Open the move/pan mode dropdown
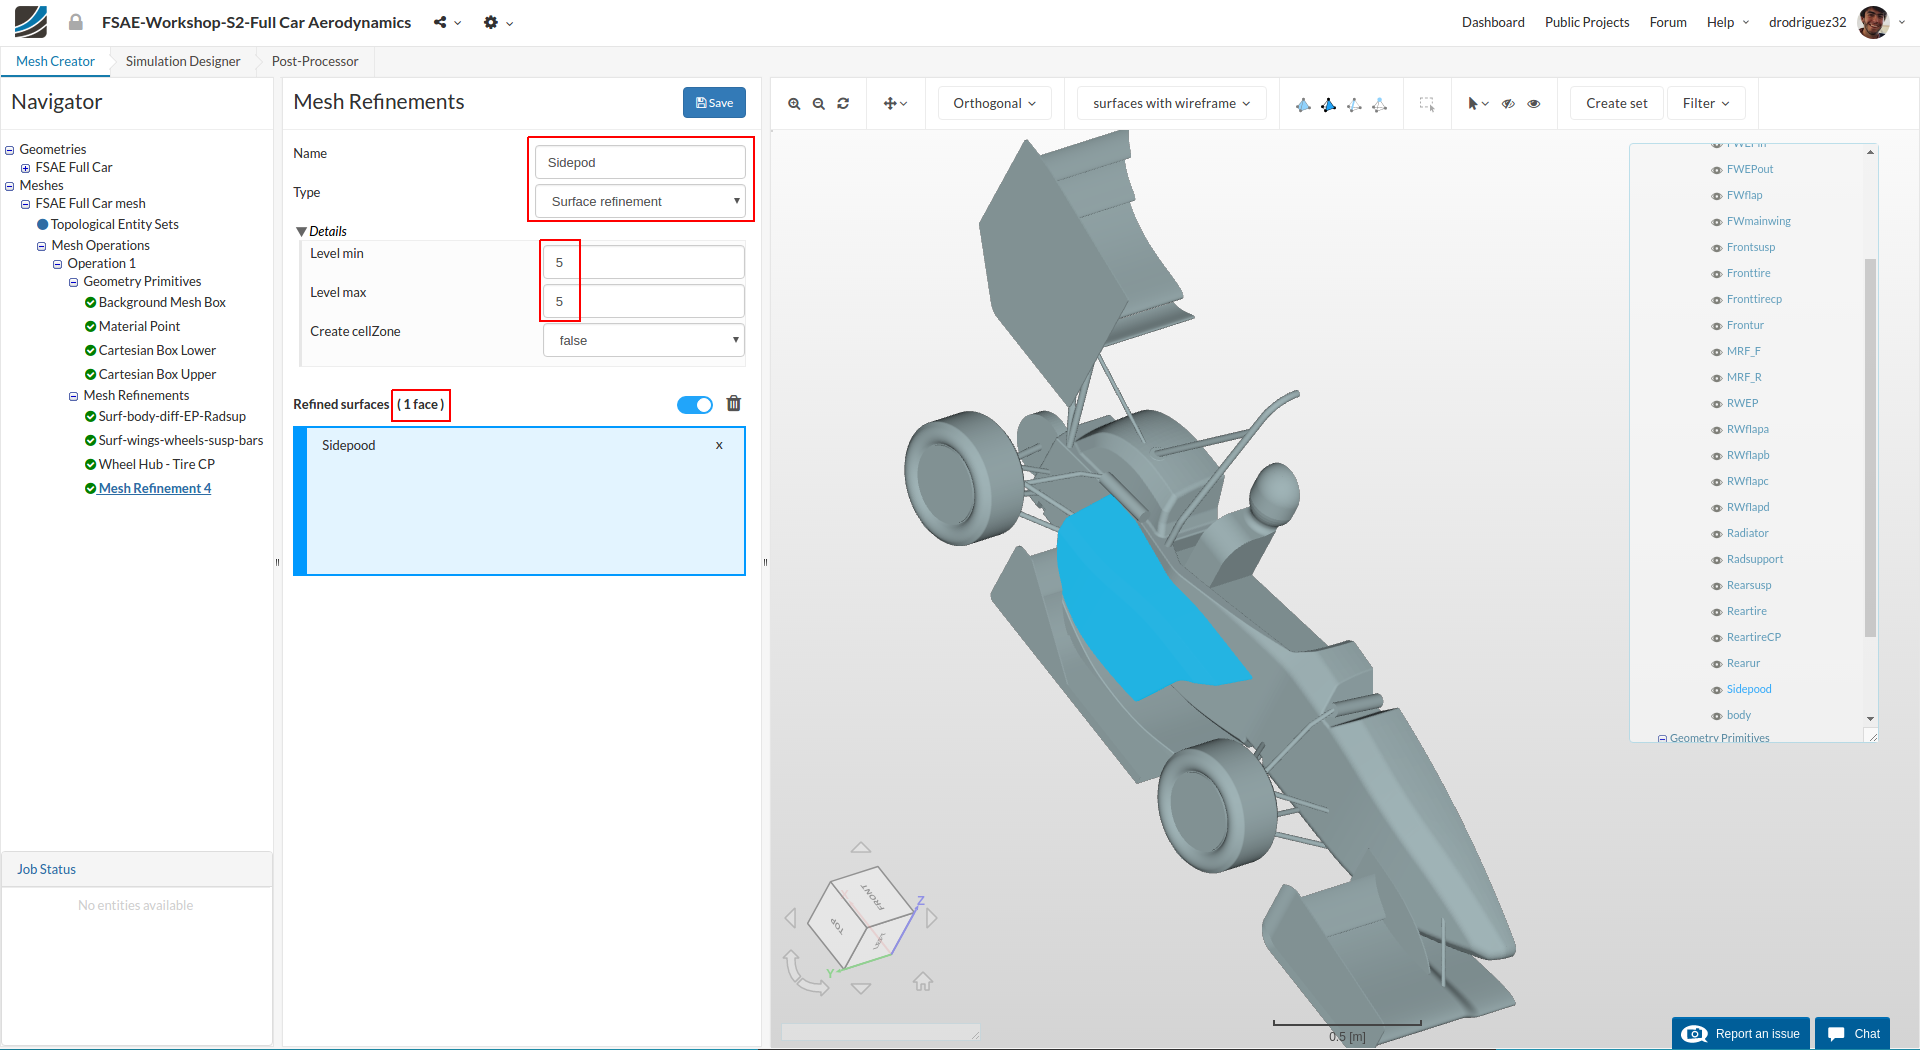 tap(895, 104)
